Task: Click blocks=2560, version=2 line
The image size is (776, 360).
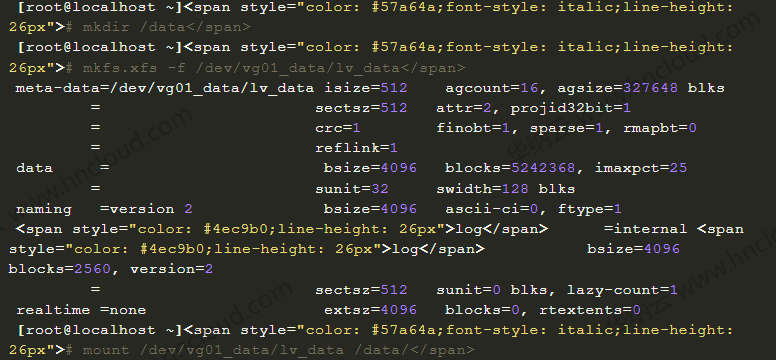Action: 111,269
